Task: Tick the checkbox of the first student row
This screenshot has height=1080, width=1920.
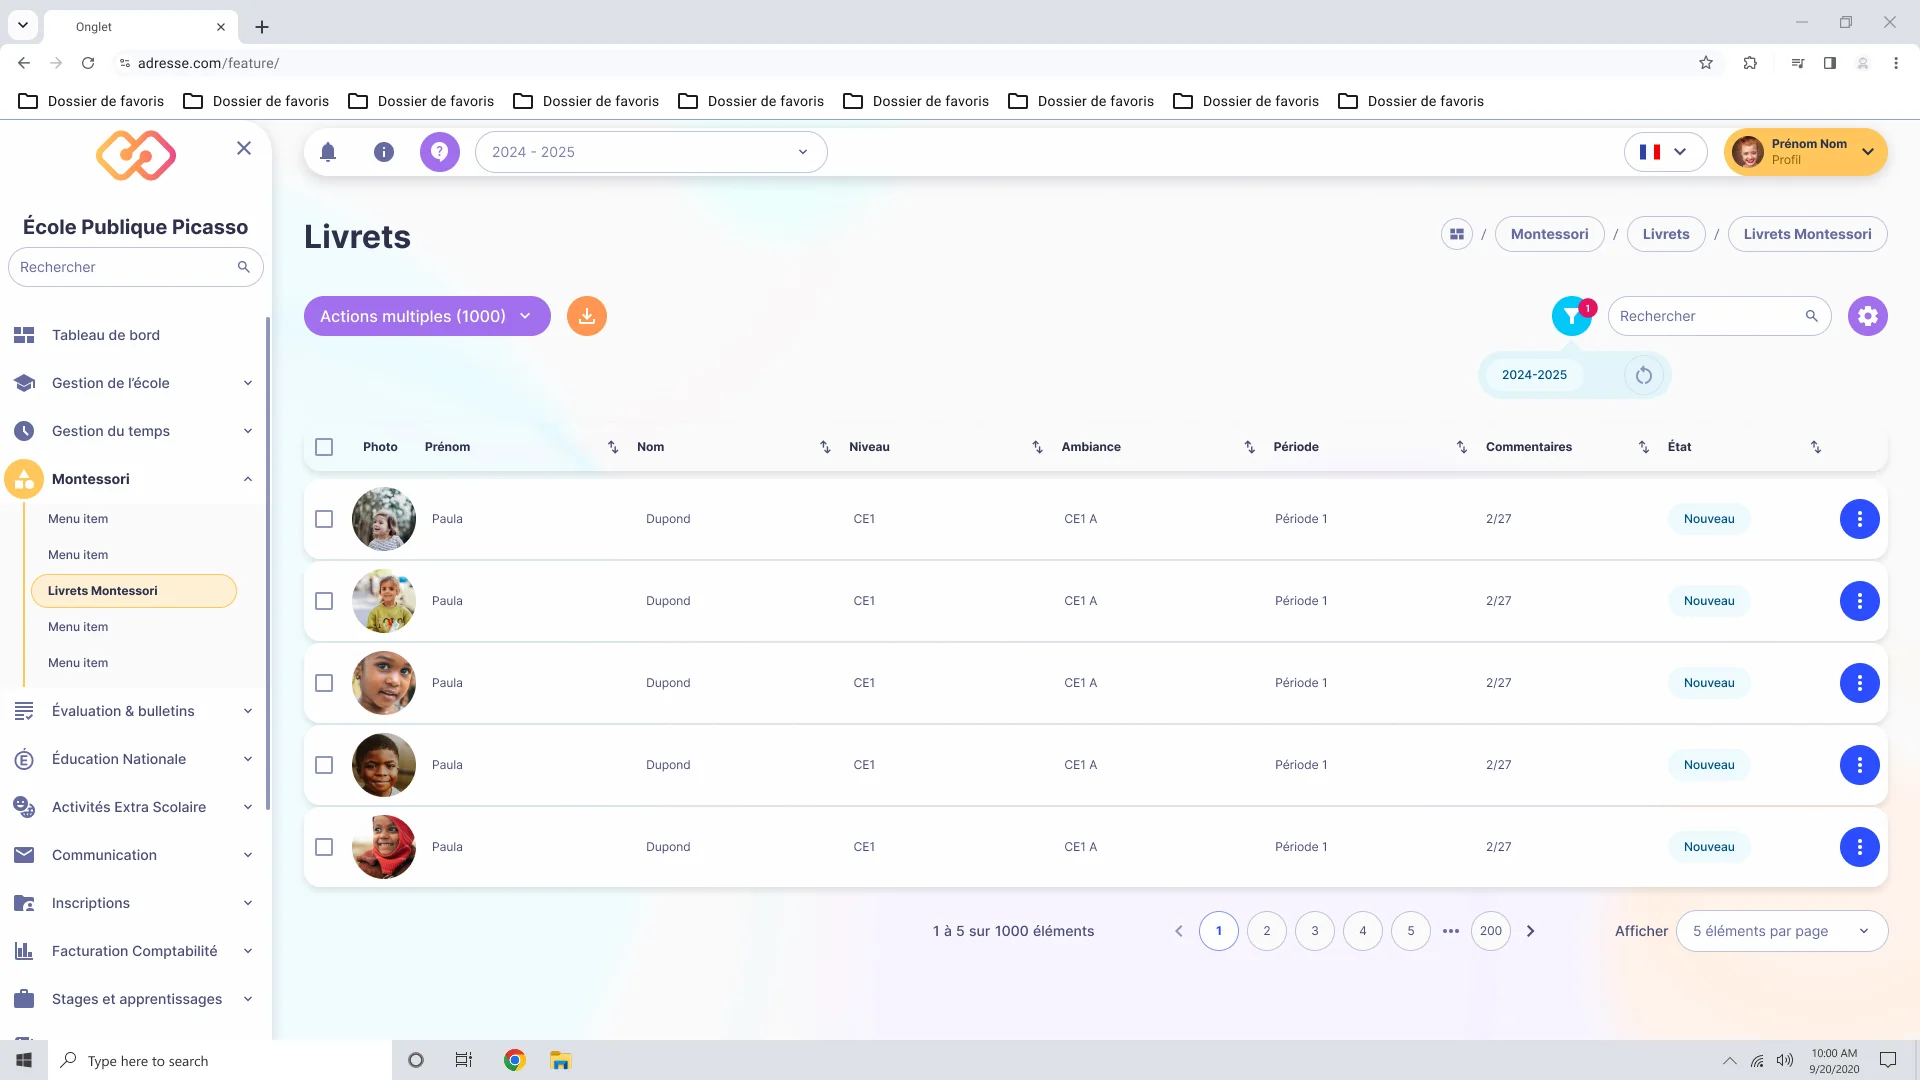Action: pos(324,519)
